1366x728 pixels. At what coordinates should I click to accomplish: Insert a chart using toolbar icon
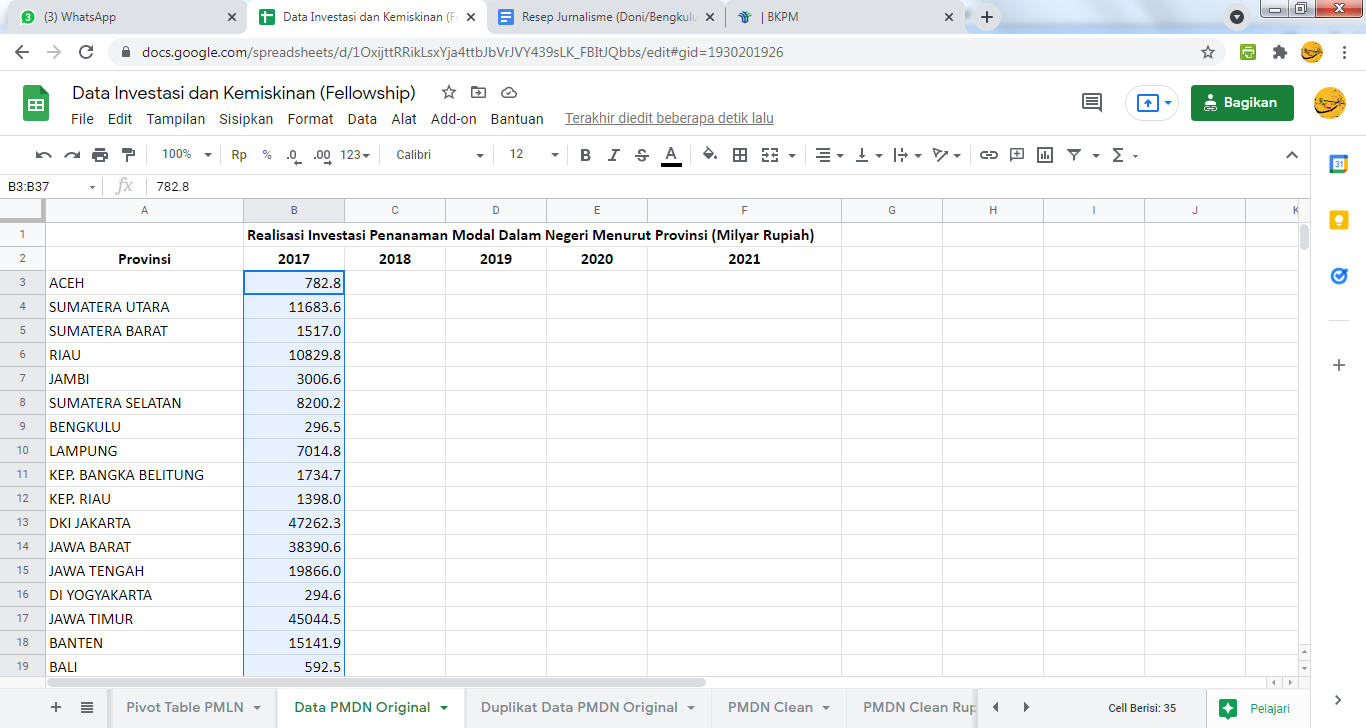tap(1045, 155)
